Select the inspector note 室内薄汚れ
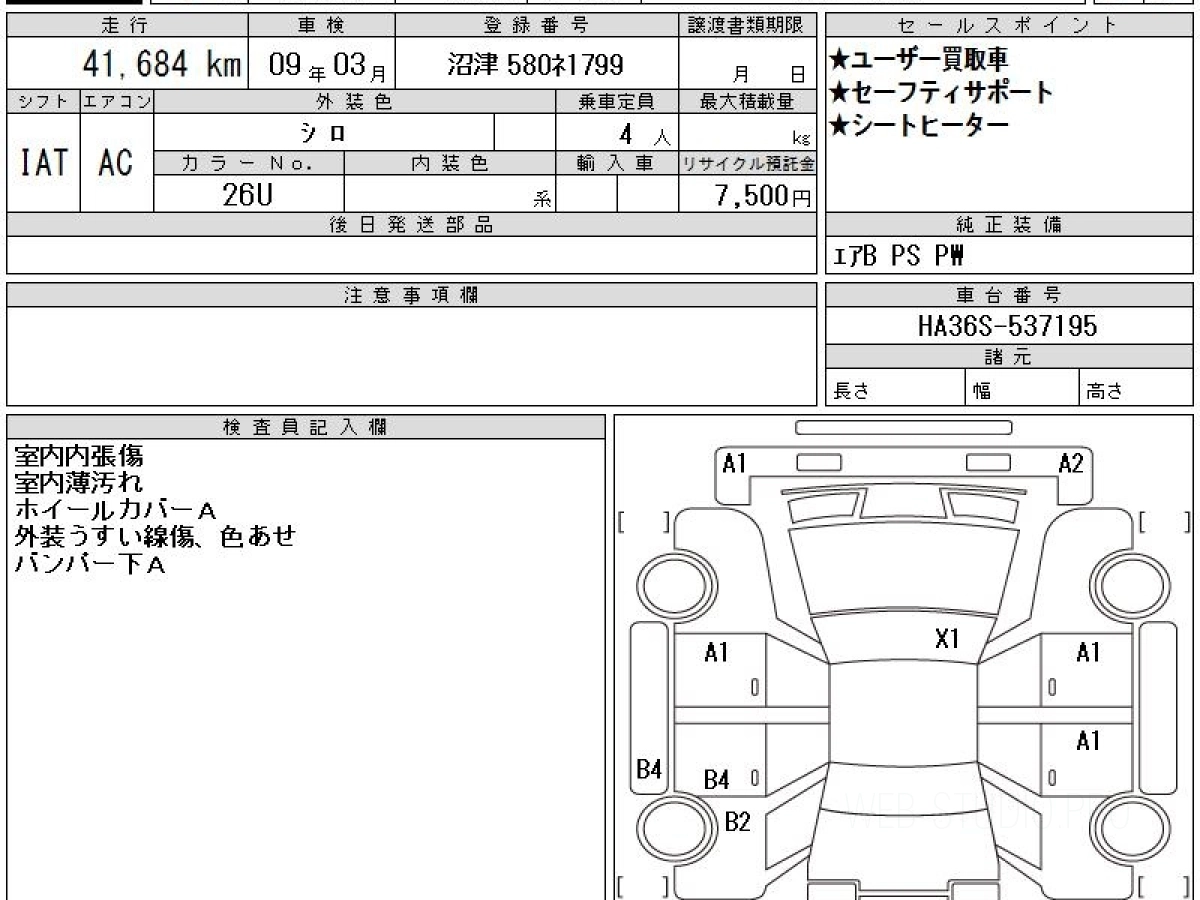This screenshot has width=1200, height=900. tap(79, 483)
